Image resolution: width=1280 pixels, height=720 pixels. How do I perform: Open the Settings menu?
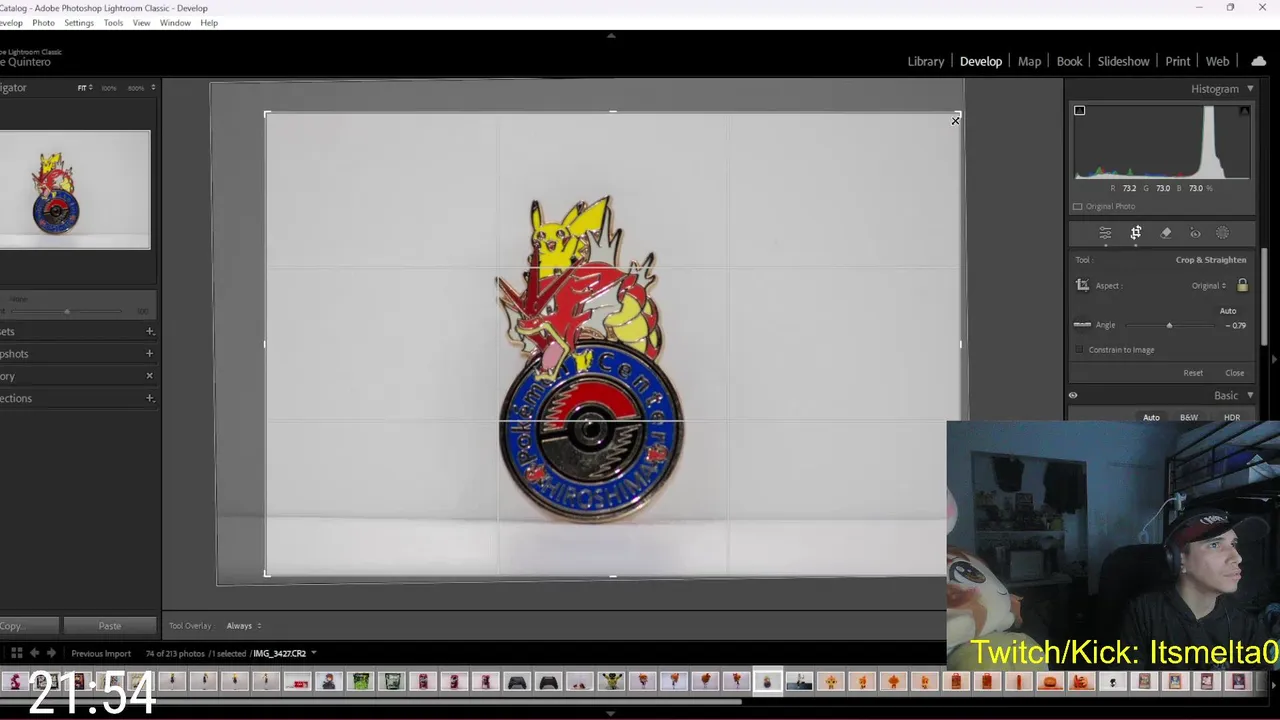(79, 23)
